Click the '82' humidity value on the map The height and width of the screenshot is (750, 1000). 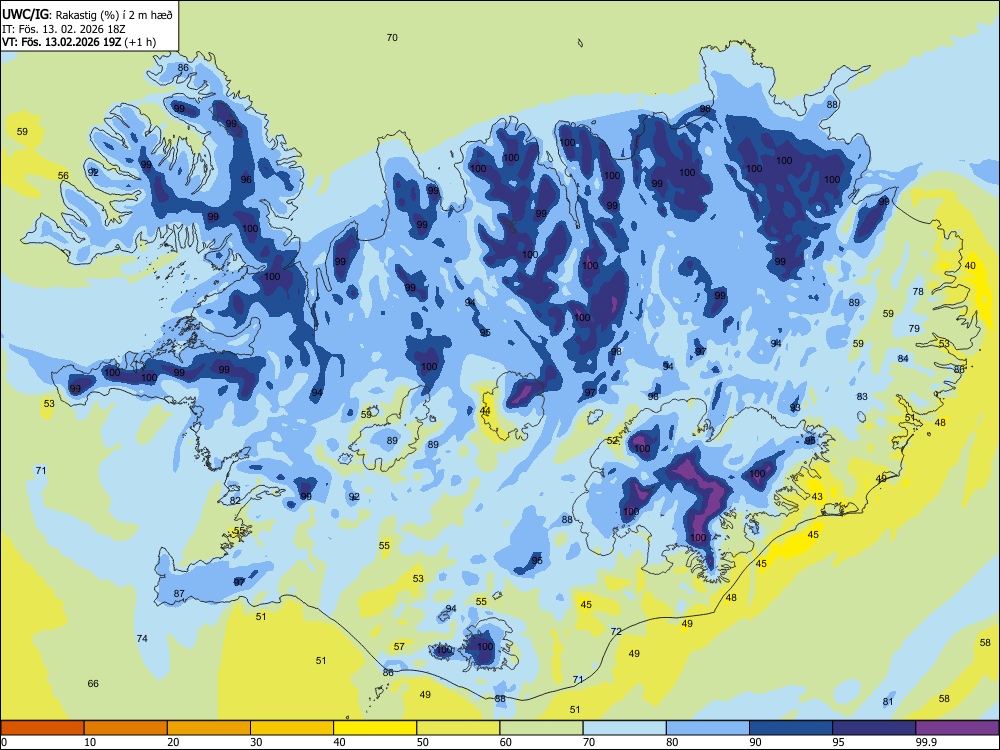(235, 501)
